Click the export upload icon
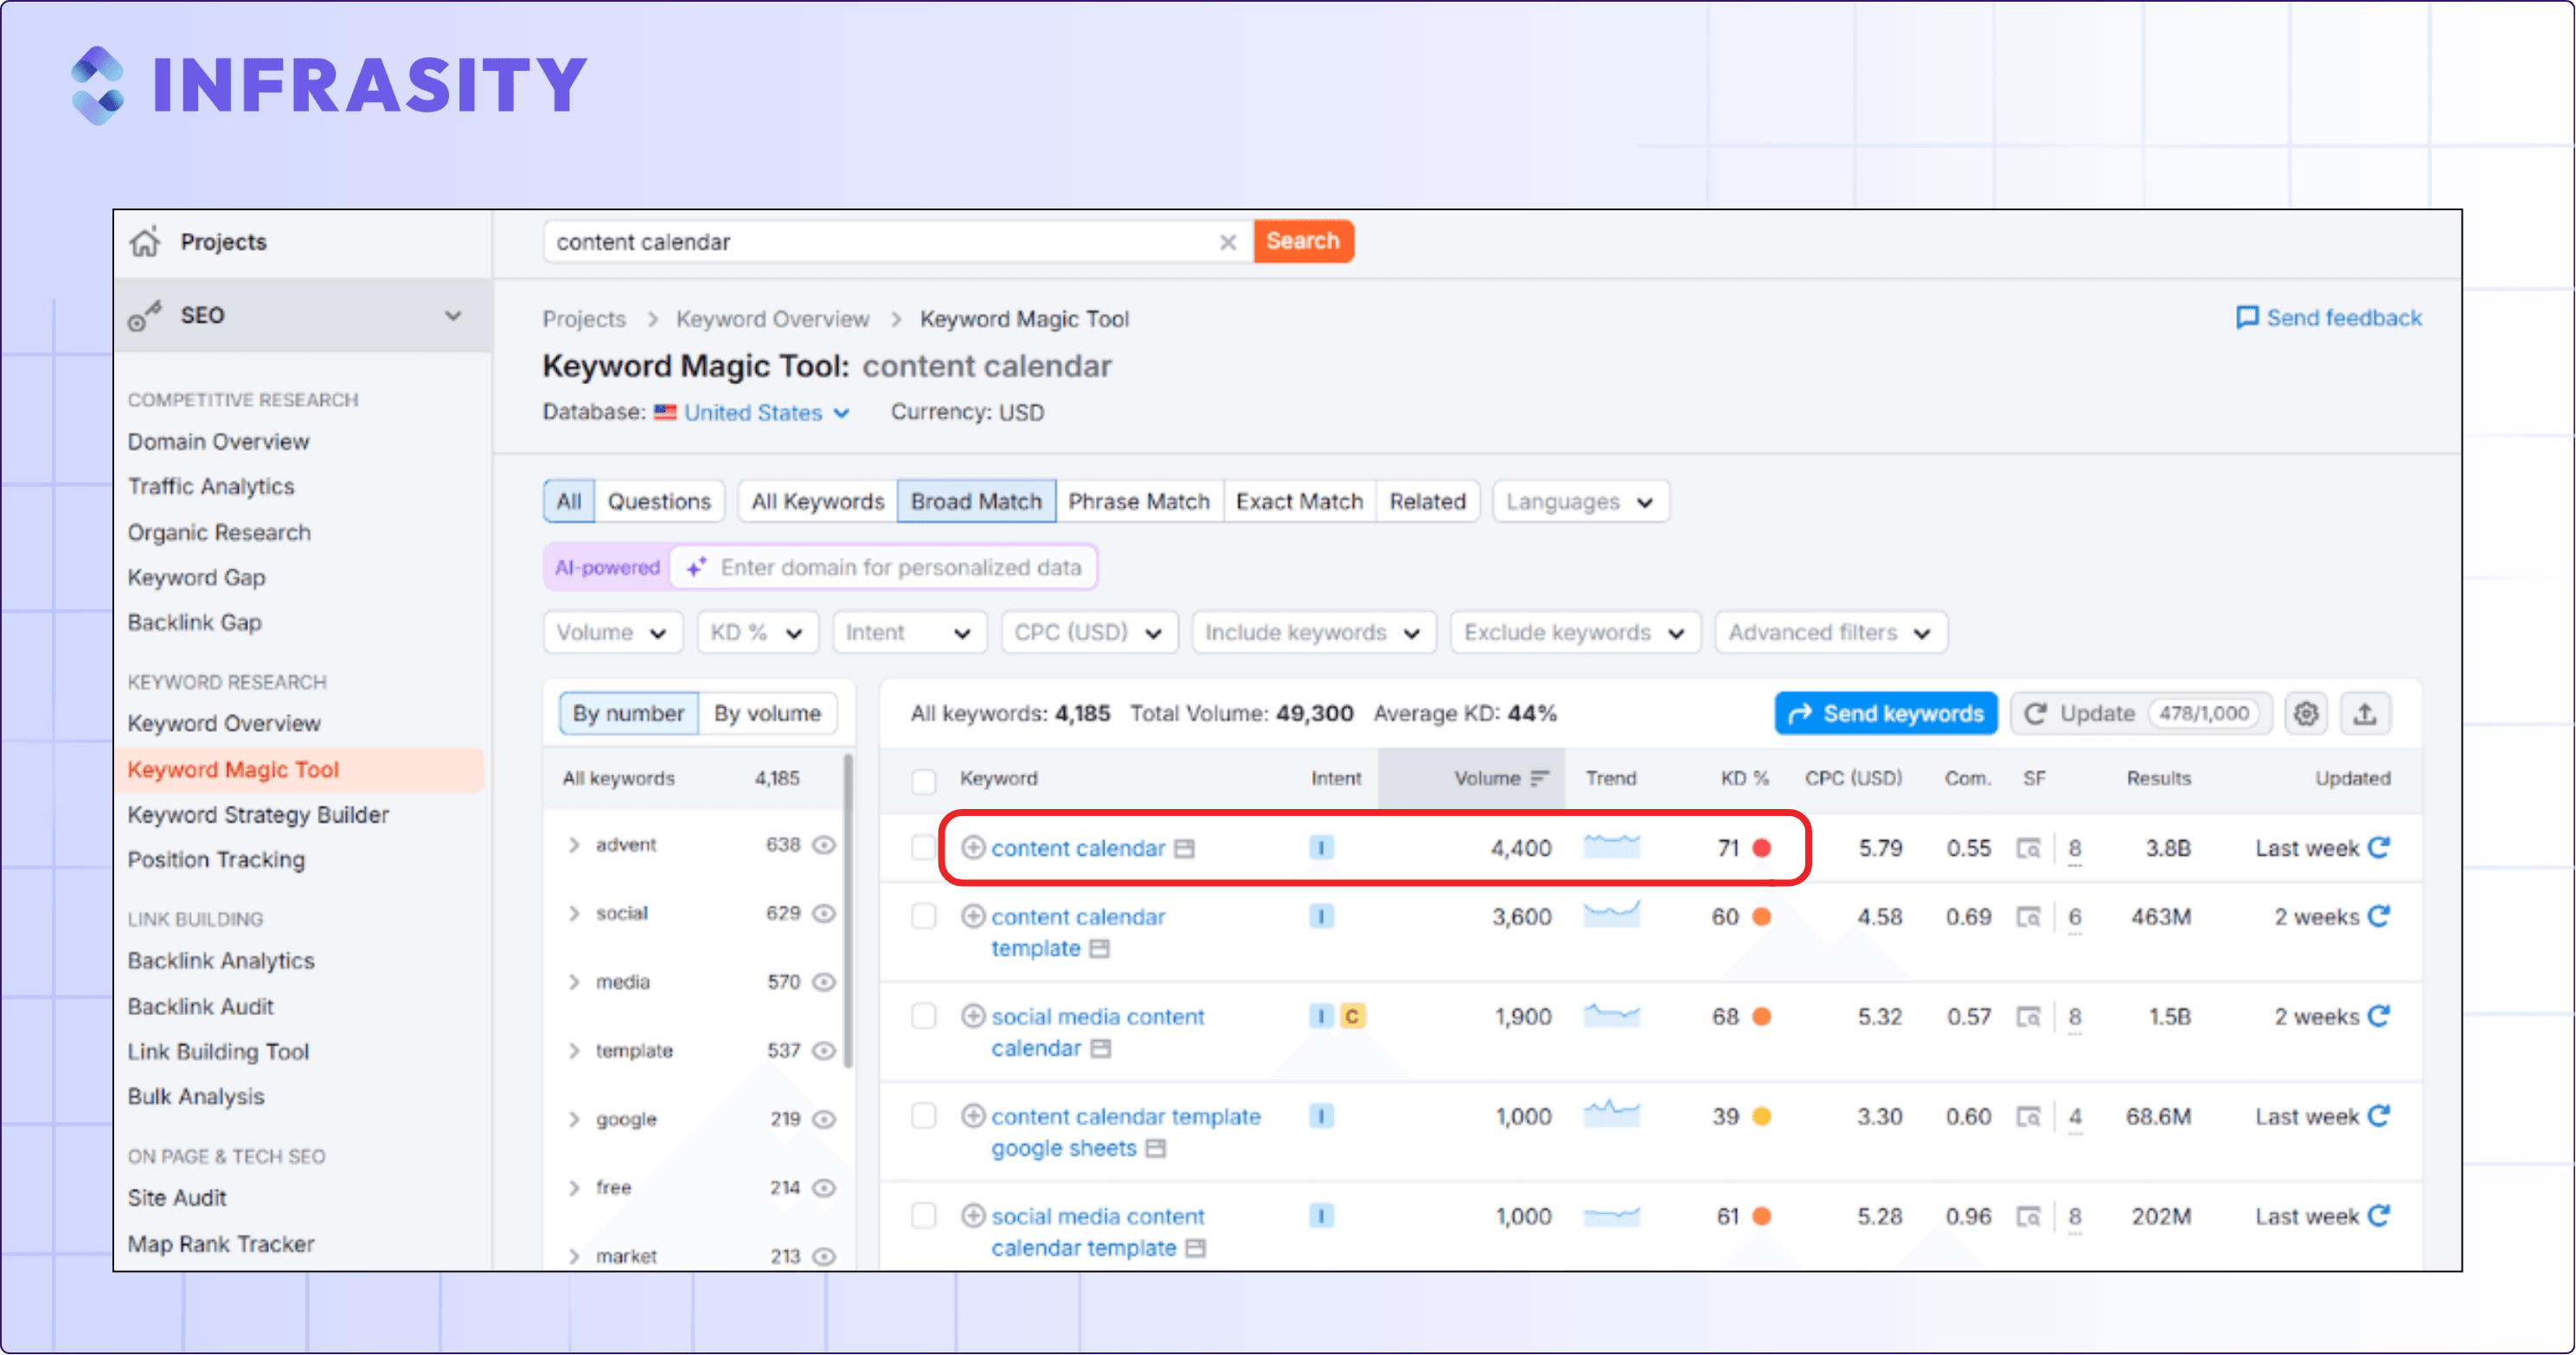 pos(2365,713)
